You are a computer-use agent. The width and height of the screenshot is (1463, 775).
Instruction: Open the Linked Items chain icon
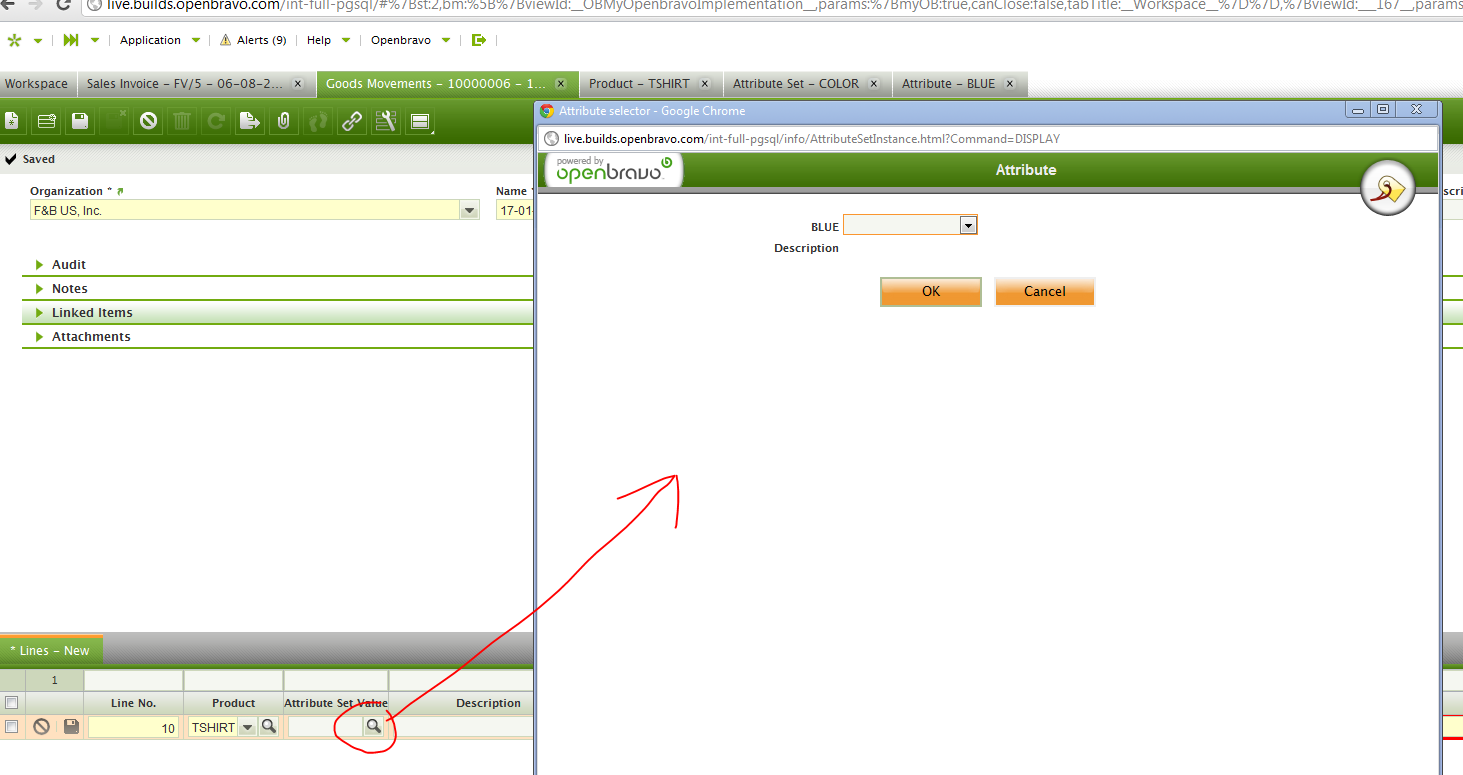pyautogui.click(x=352, y=122)
